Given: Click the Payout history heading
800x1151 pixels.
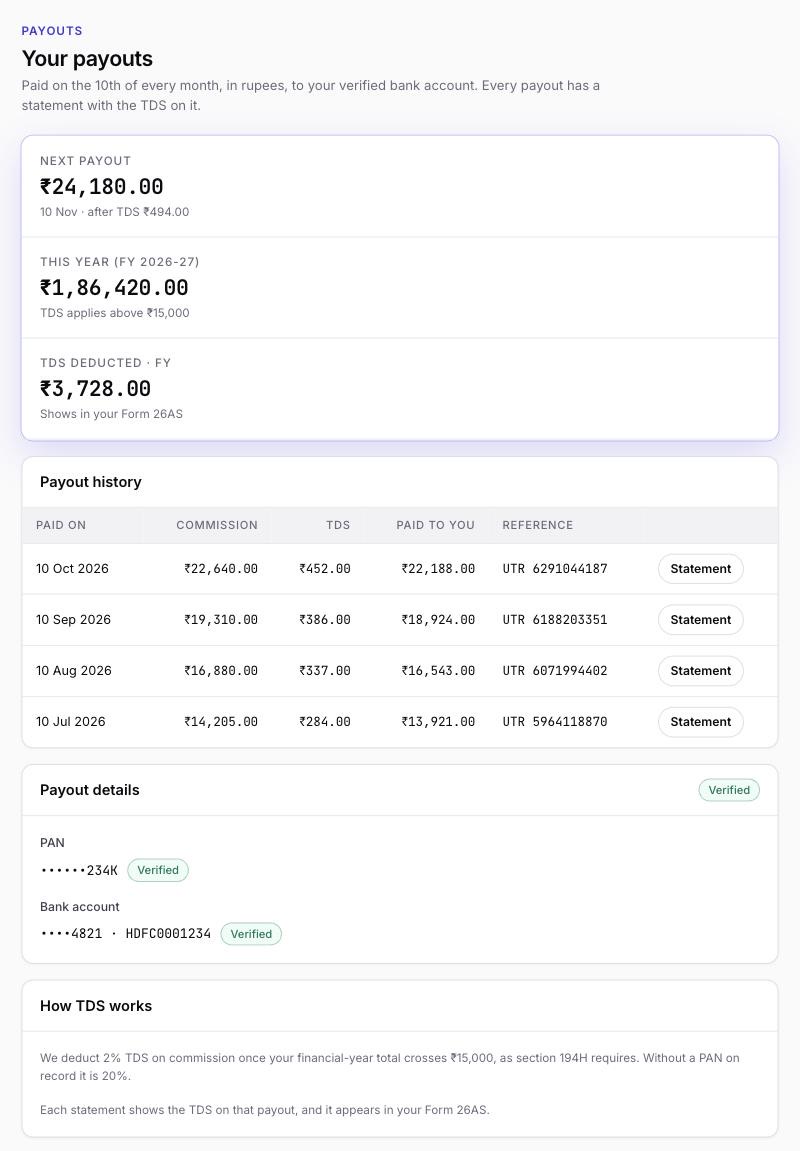Looking at the screenshot, I should click(90, 482).
